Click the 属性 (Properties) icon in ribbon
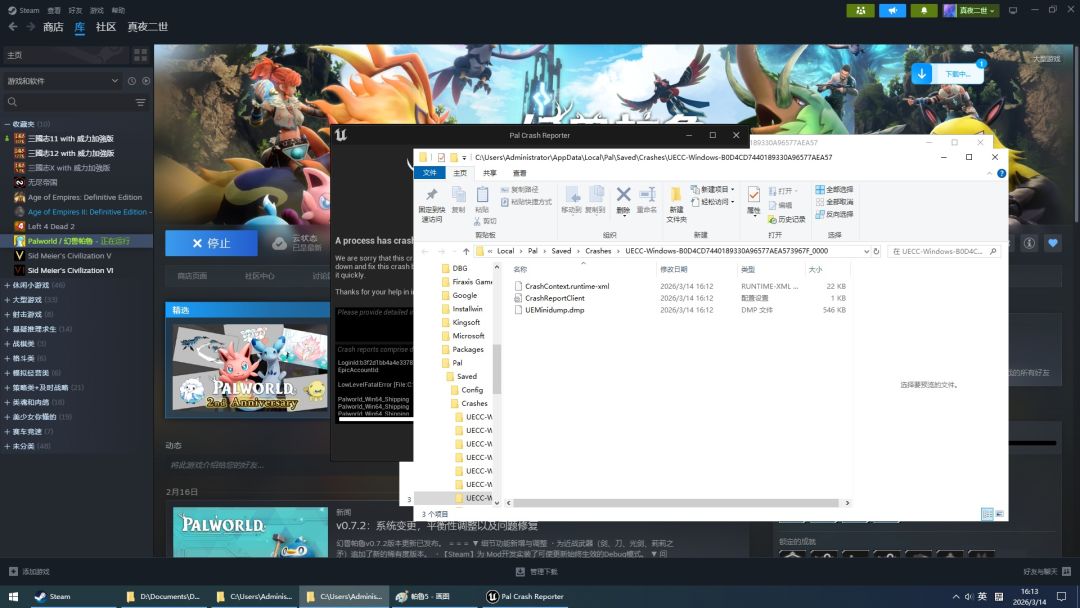Viewport: 1080px width, 608px height. (x=753, y=197)
